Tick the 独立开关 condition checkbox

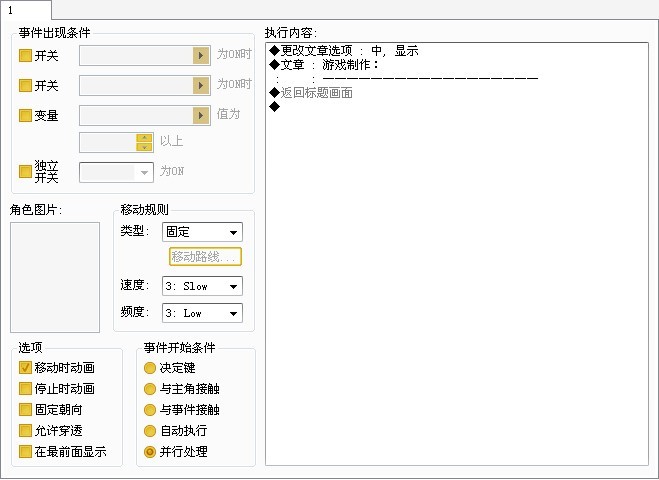tap(25, 171)
